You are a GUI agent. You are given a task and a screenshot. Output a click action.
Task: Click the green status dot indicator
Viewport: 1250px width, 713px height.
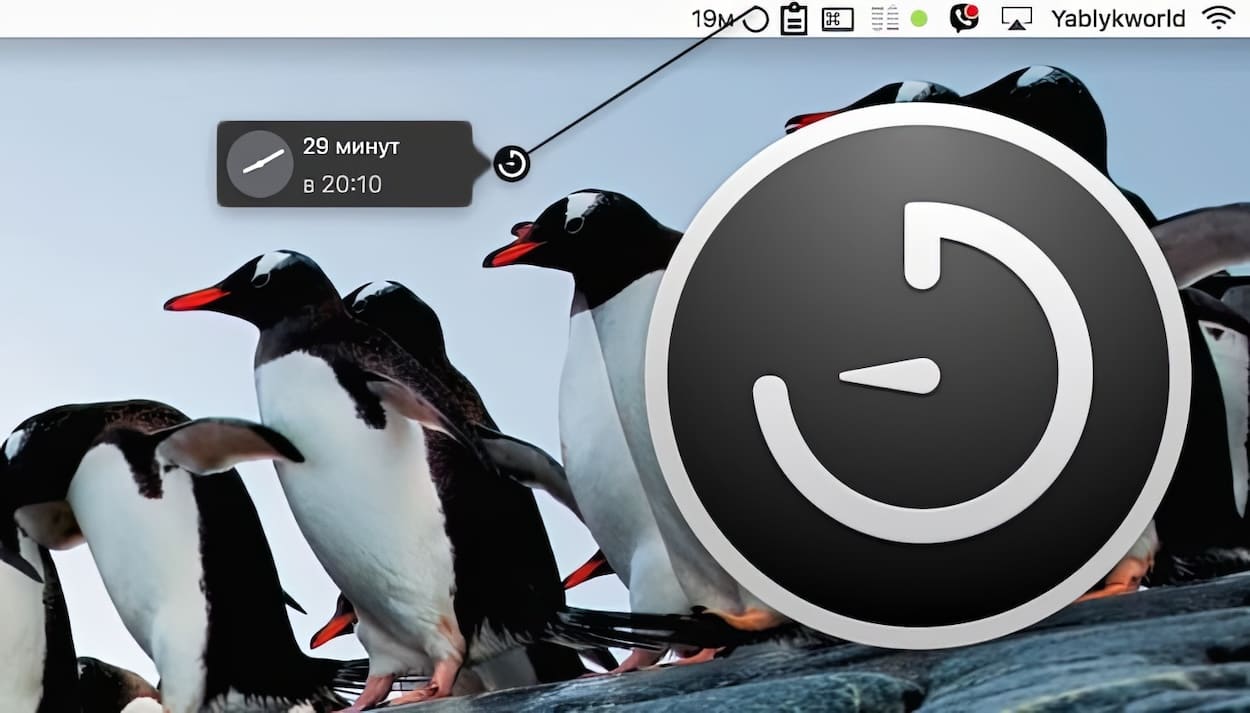tap(919, 19)
